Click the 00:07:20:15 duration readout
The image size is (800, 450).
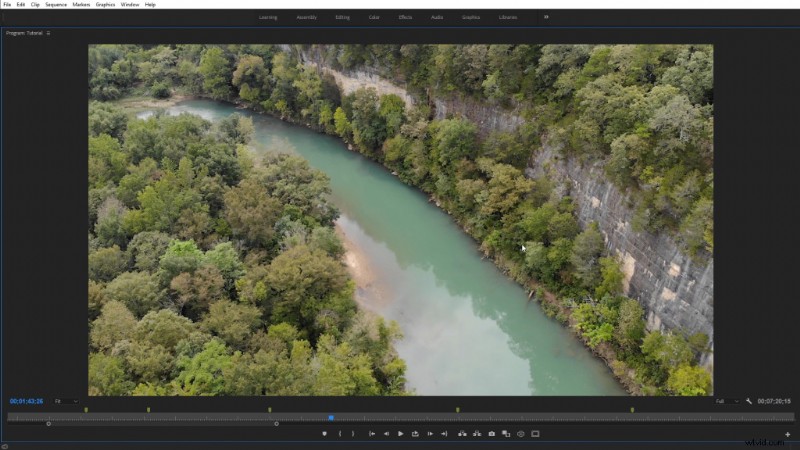click(774, 402)
